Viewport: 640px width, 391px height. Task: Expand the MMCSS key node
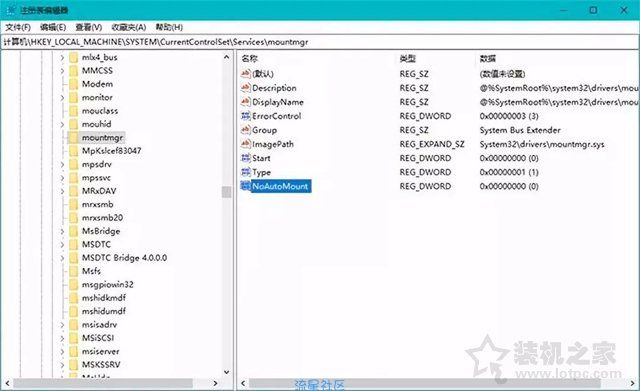(62, 71)
